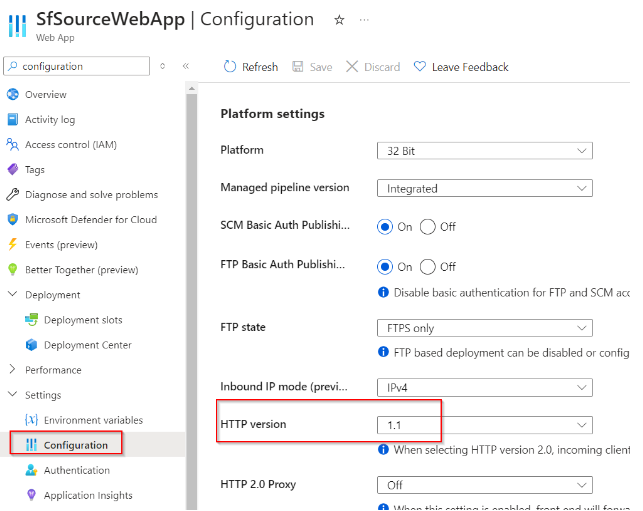Open the FTP state dropdown showing FTPS only
643x511 pixels.
(x=485, y=328)
